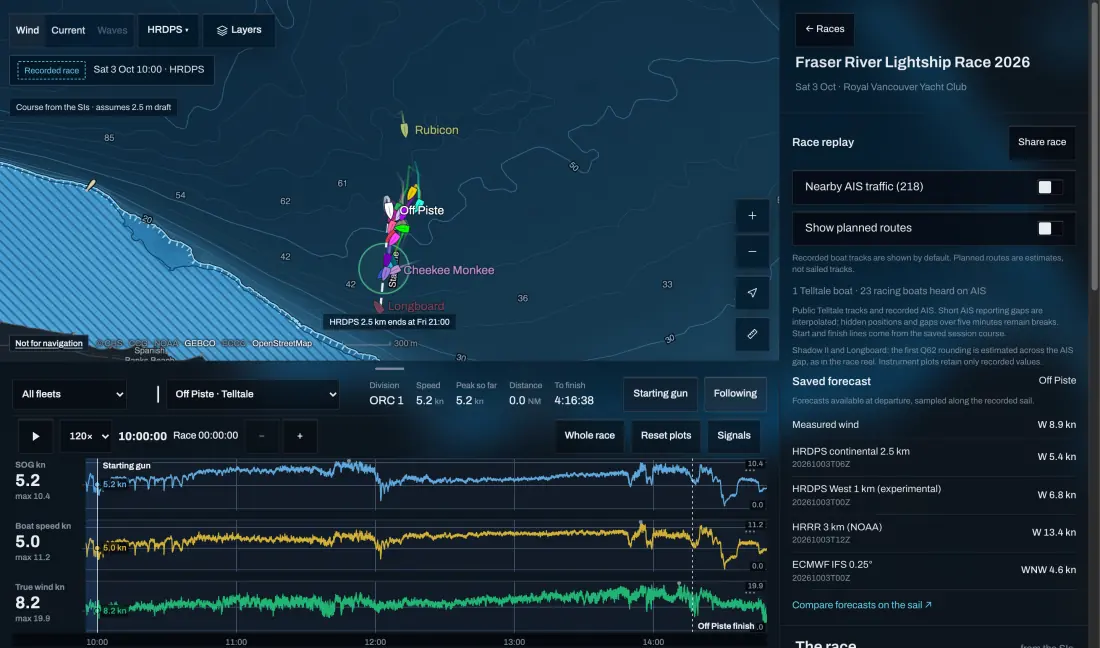The height and width of the screenshot is (648, 1100).
Task: Click the Not for navigation link
Action: (x=48, y=343)
